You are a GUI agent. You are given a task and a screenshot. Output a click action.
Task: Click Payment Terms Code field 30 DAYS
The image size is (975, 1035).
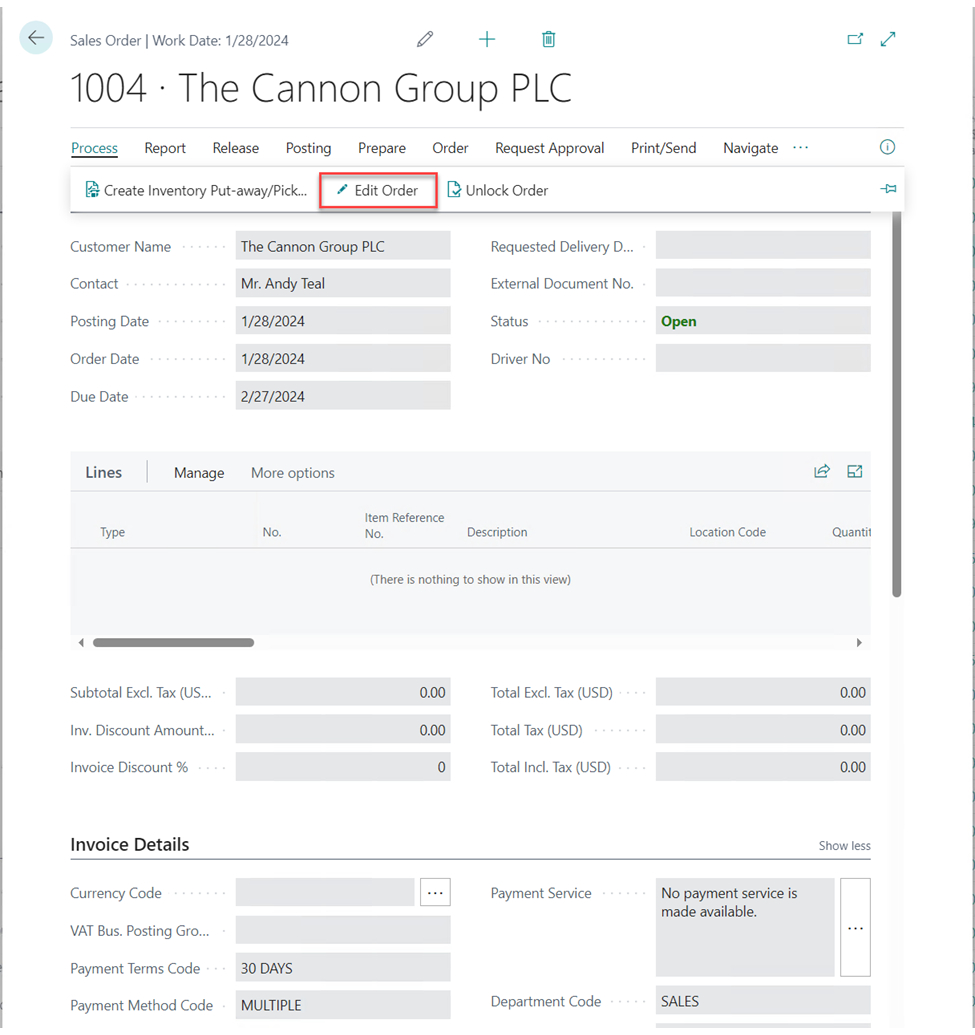[343, 968]
